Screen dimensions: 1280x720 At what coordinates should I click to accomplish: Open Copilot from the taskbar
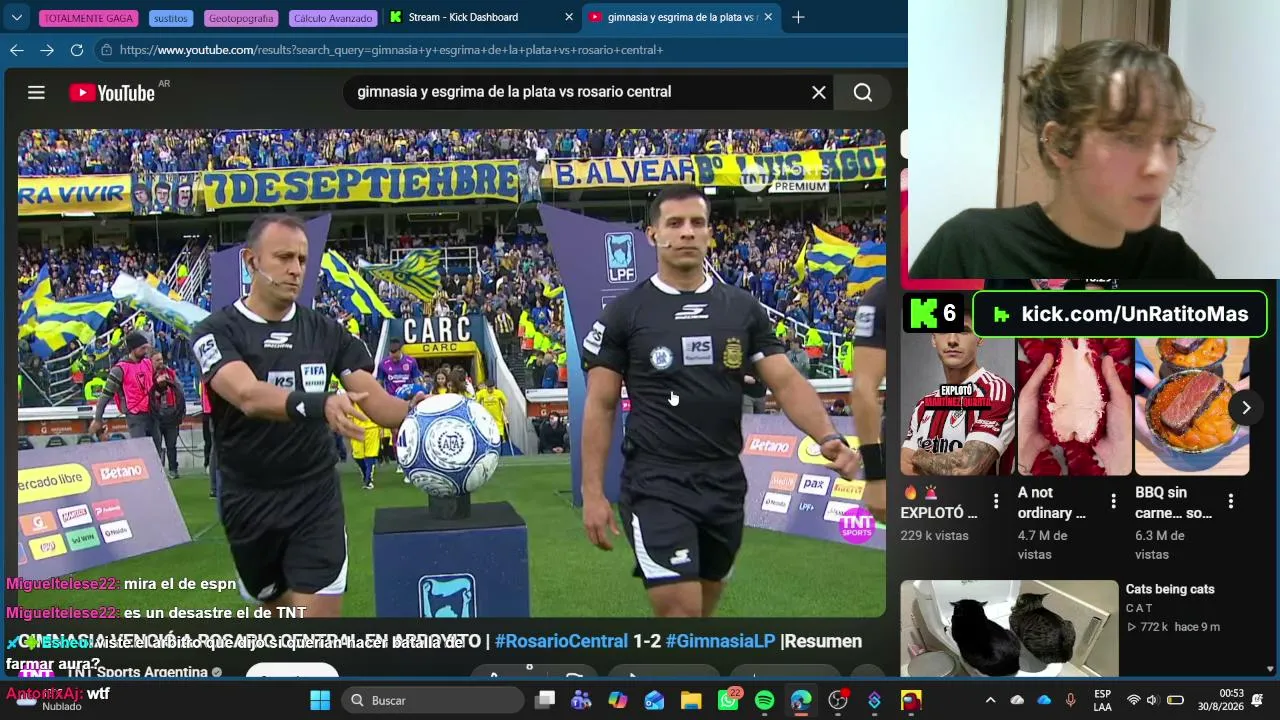[618, 700]
